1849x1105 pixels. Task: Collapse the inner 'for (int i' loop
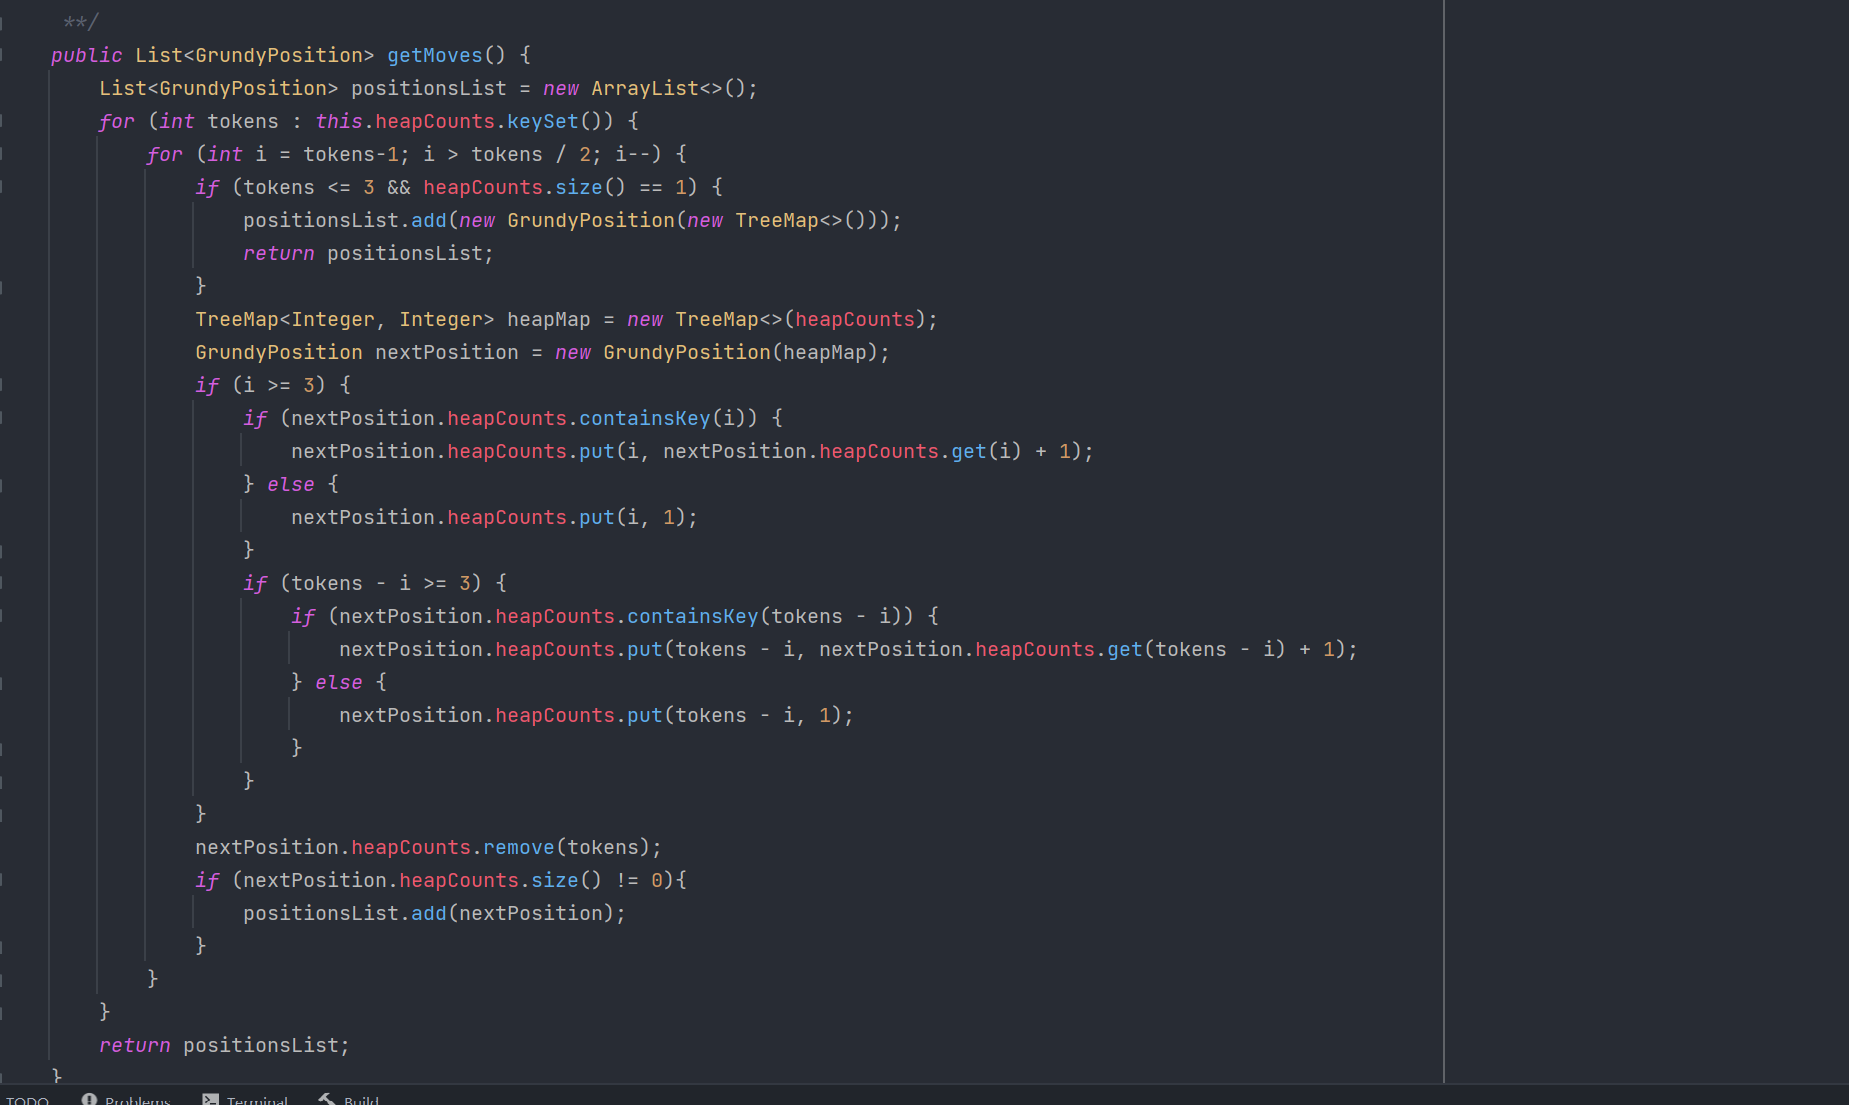tap(3, 154)
